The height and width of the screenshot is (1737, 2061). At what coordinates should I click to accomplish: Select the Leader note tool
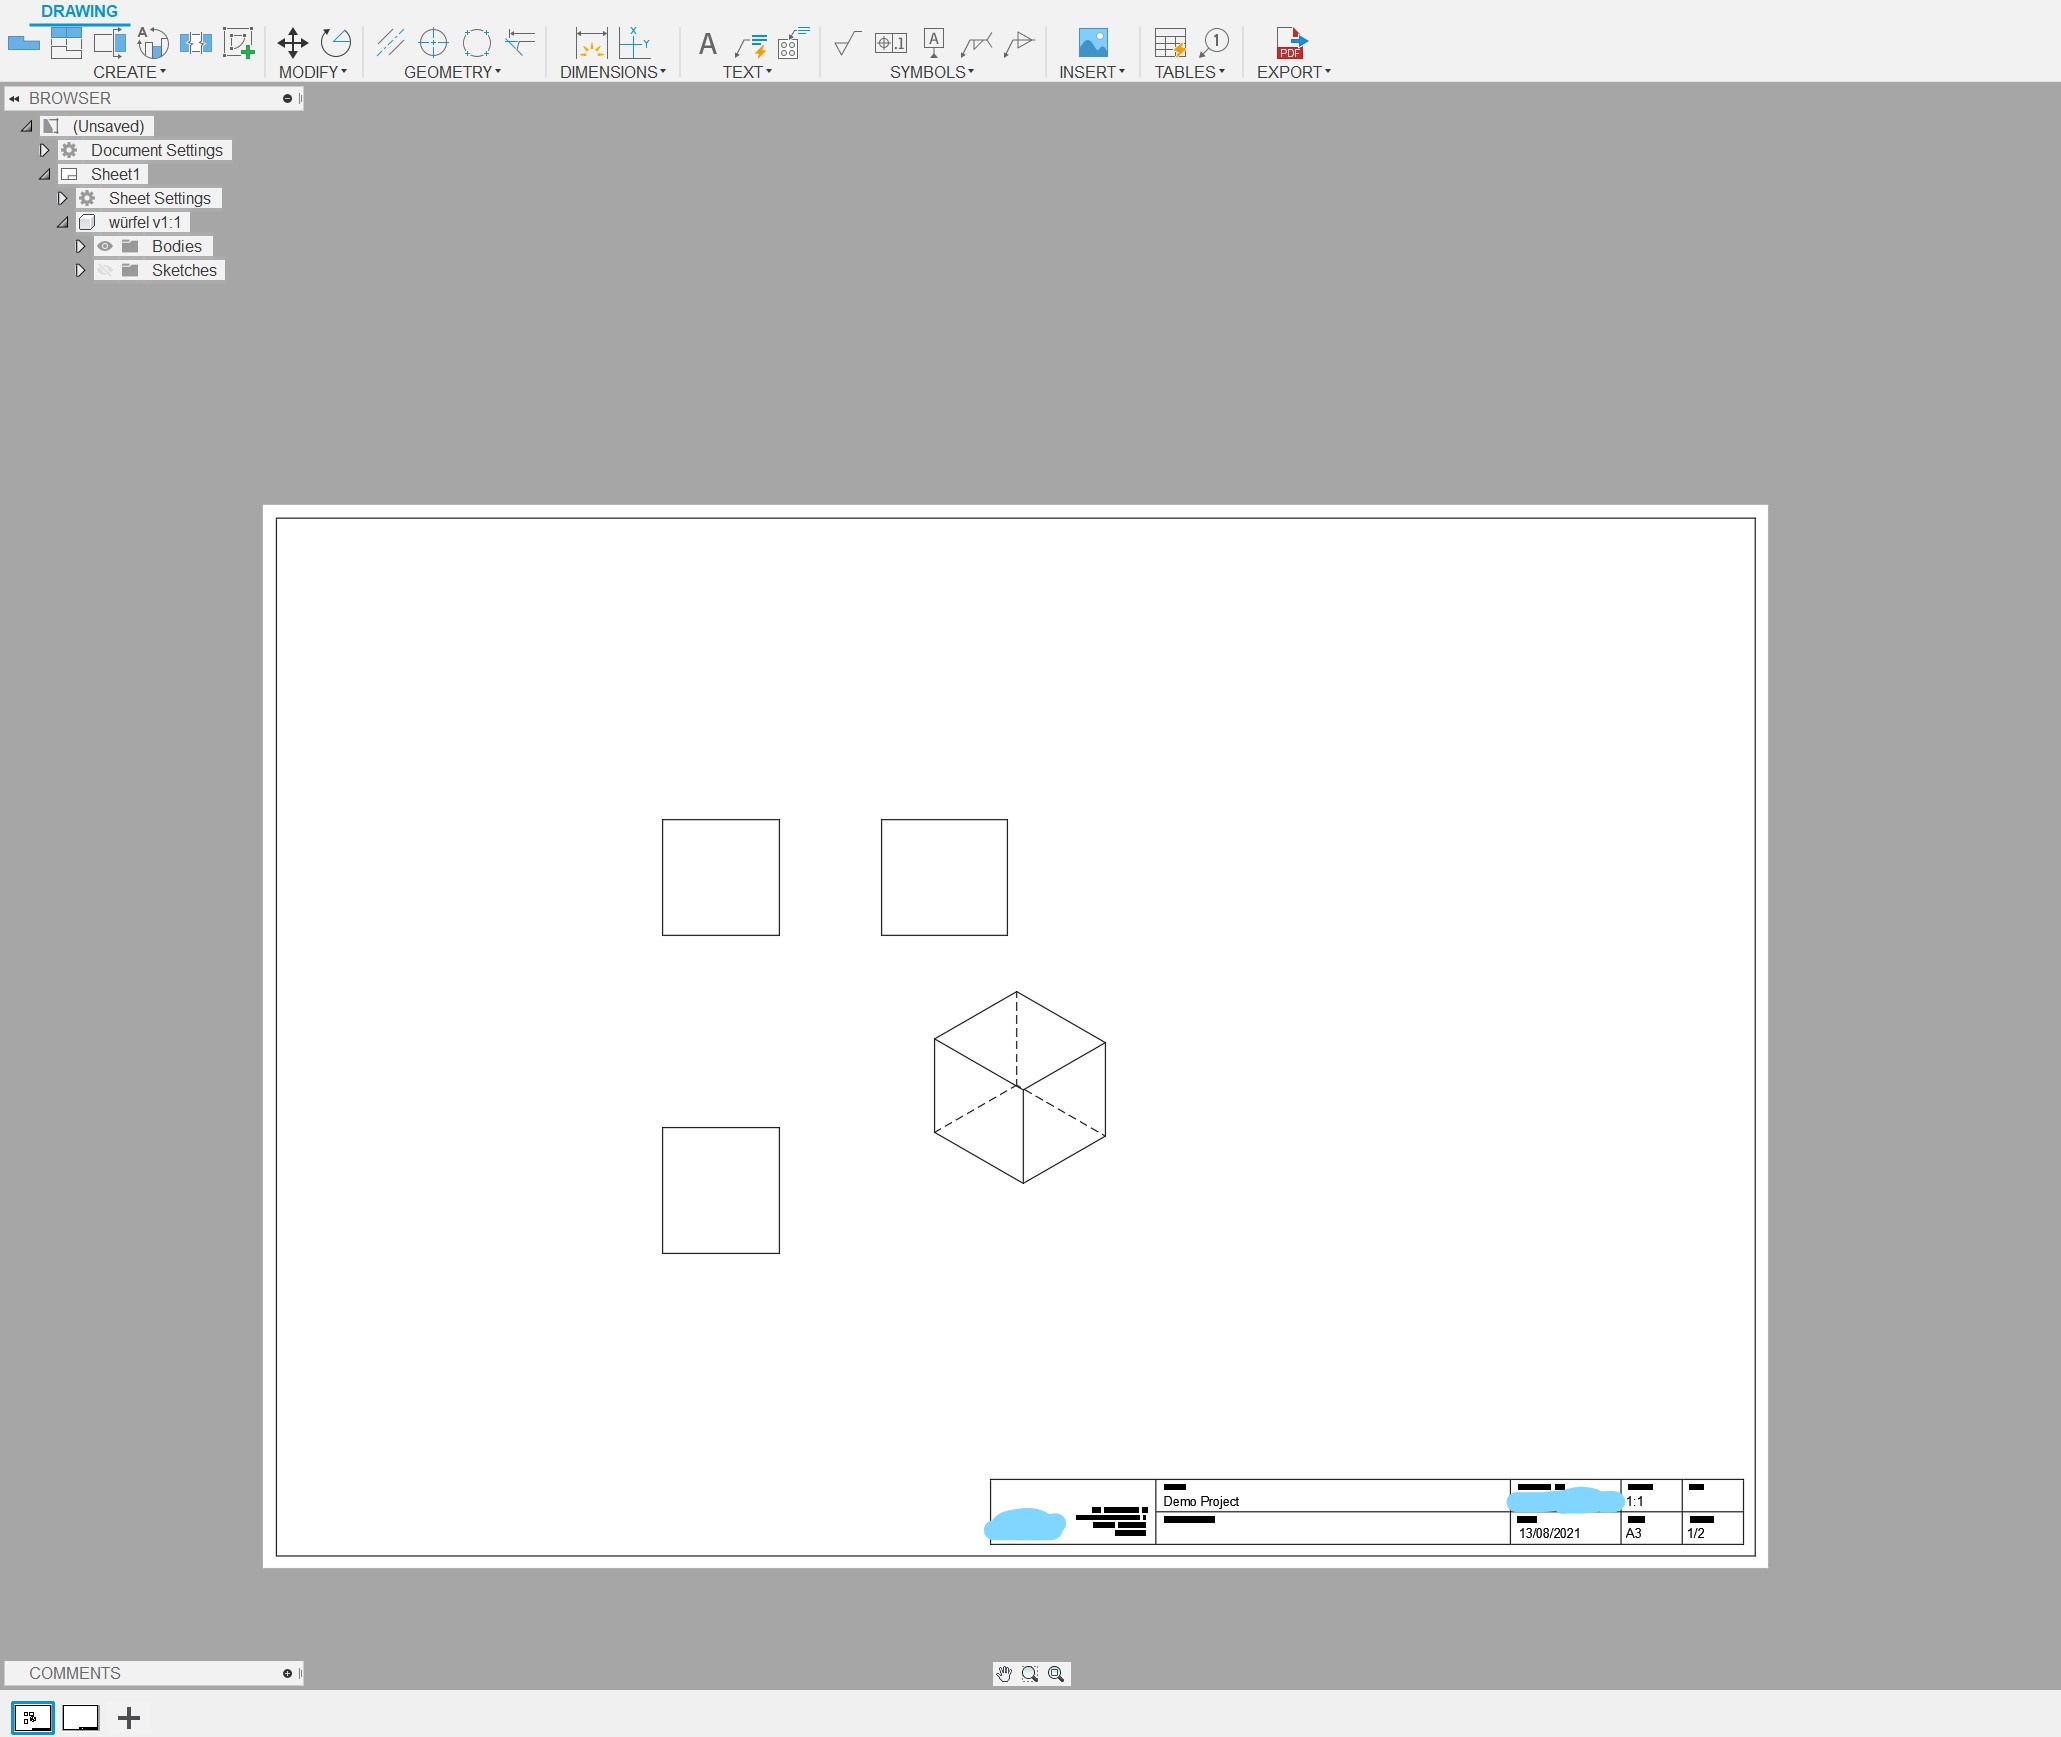(750, 44)
